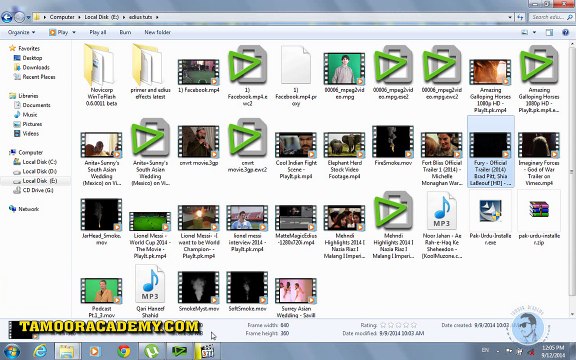Click the Search edius tuts box
Screen dimensions: 576x360
(x=551, y=17)
